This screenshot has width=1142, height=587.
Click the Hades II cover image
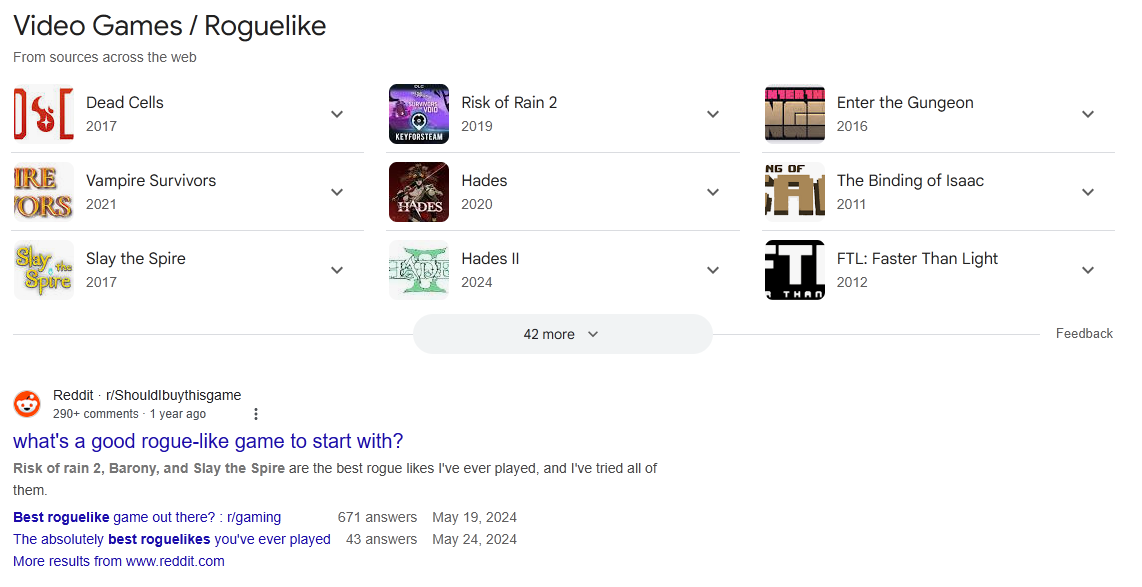pyautogui.click(x=419, y=270)
